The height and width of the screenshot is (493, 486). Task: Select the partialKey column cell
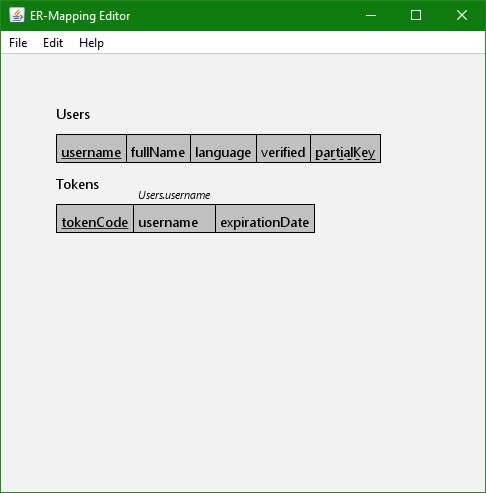click(345, 149)
